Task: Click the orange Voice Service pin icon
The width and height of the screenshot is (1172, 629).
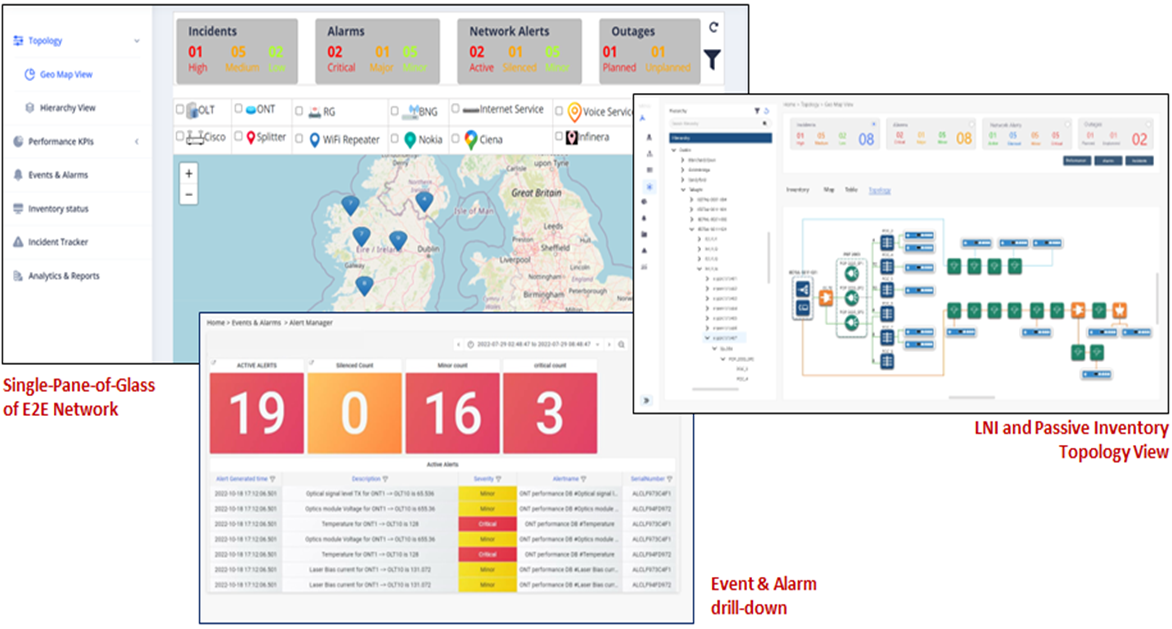Action: click(x=574, y=112)
